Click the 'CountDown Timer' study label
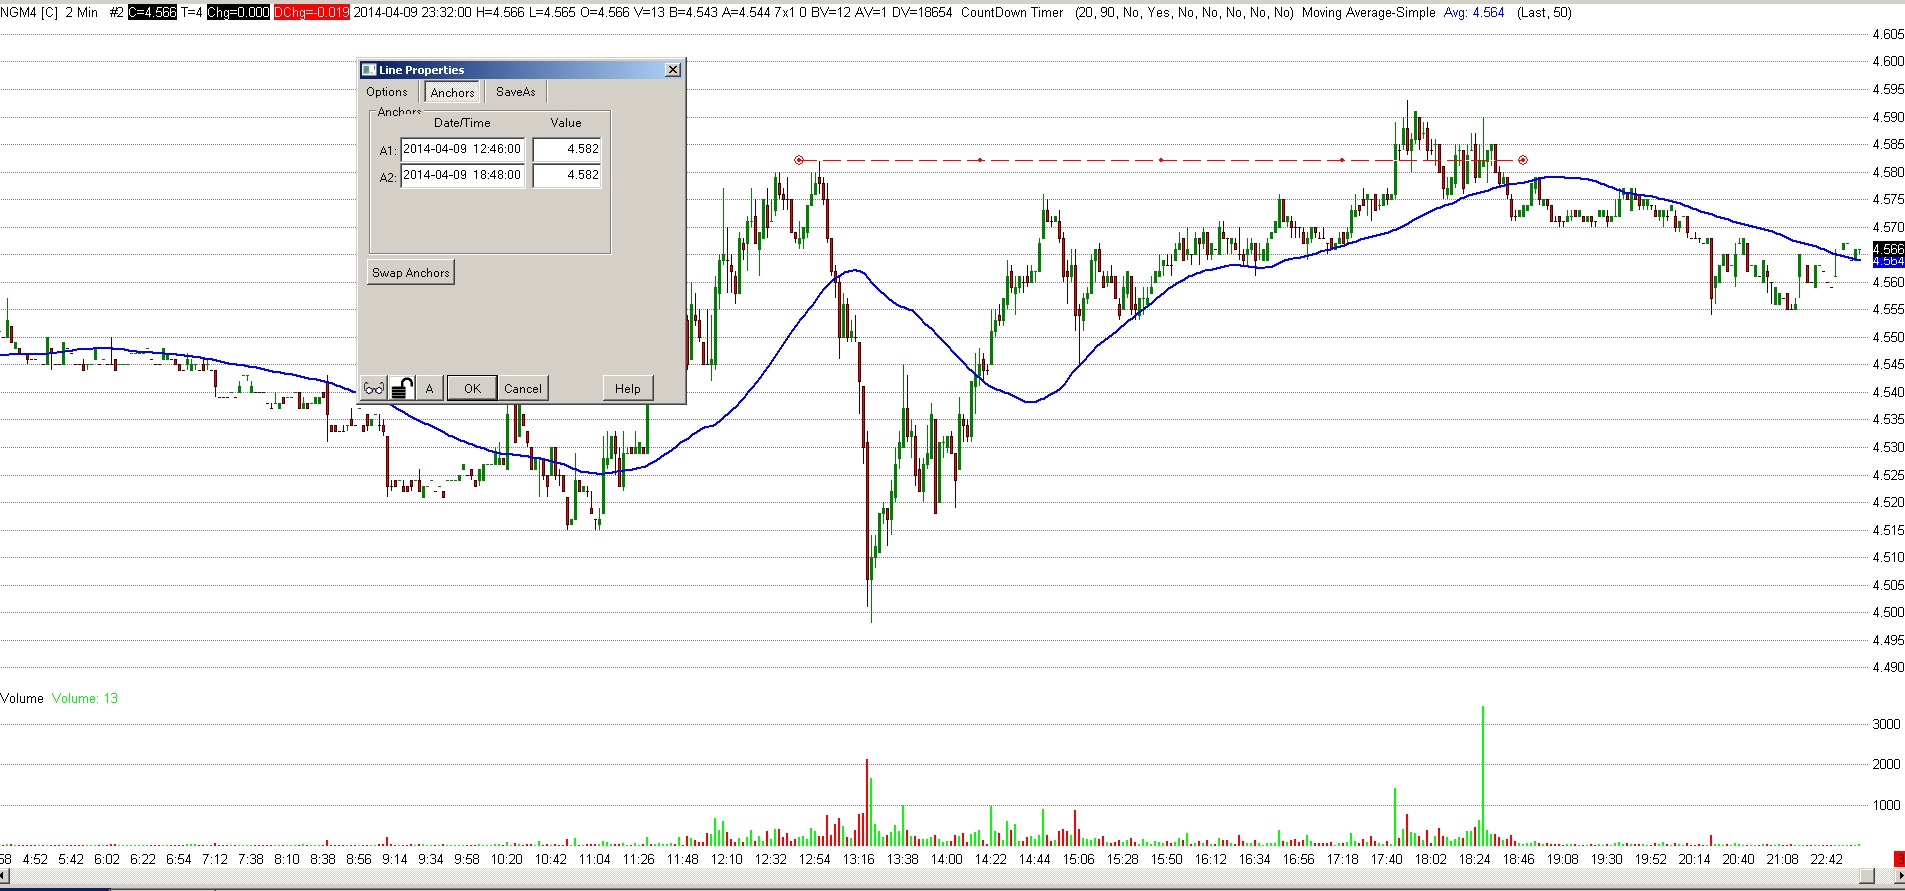 pos(1012,13)
